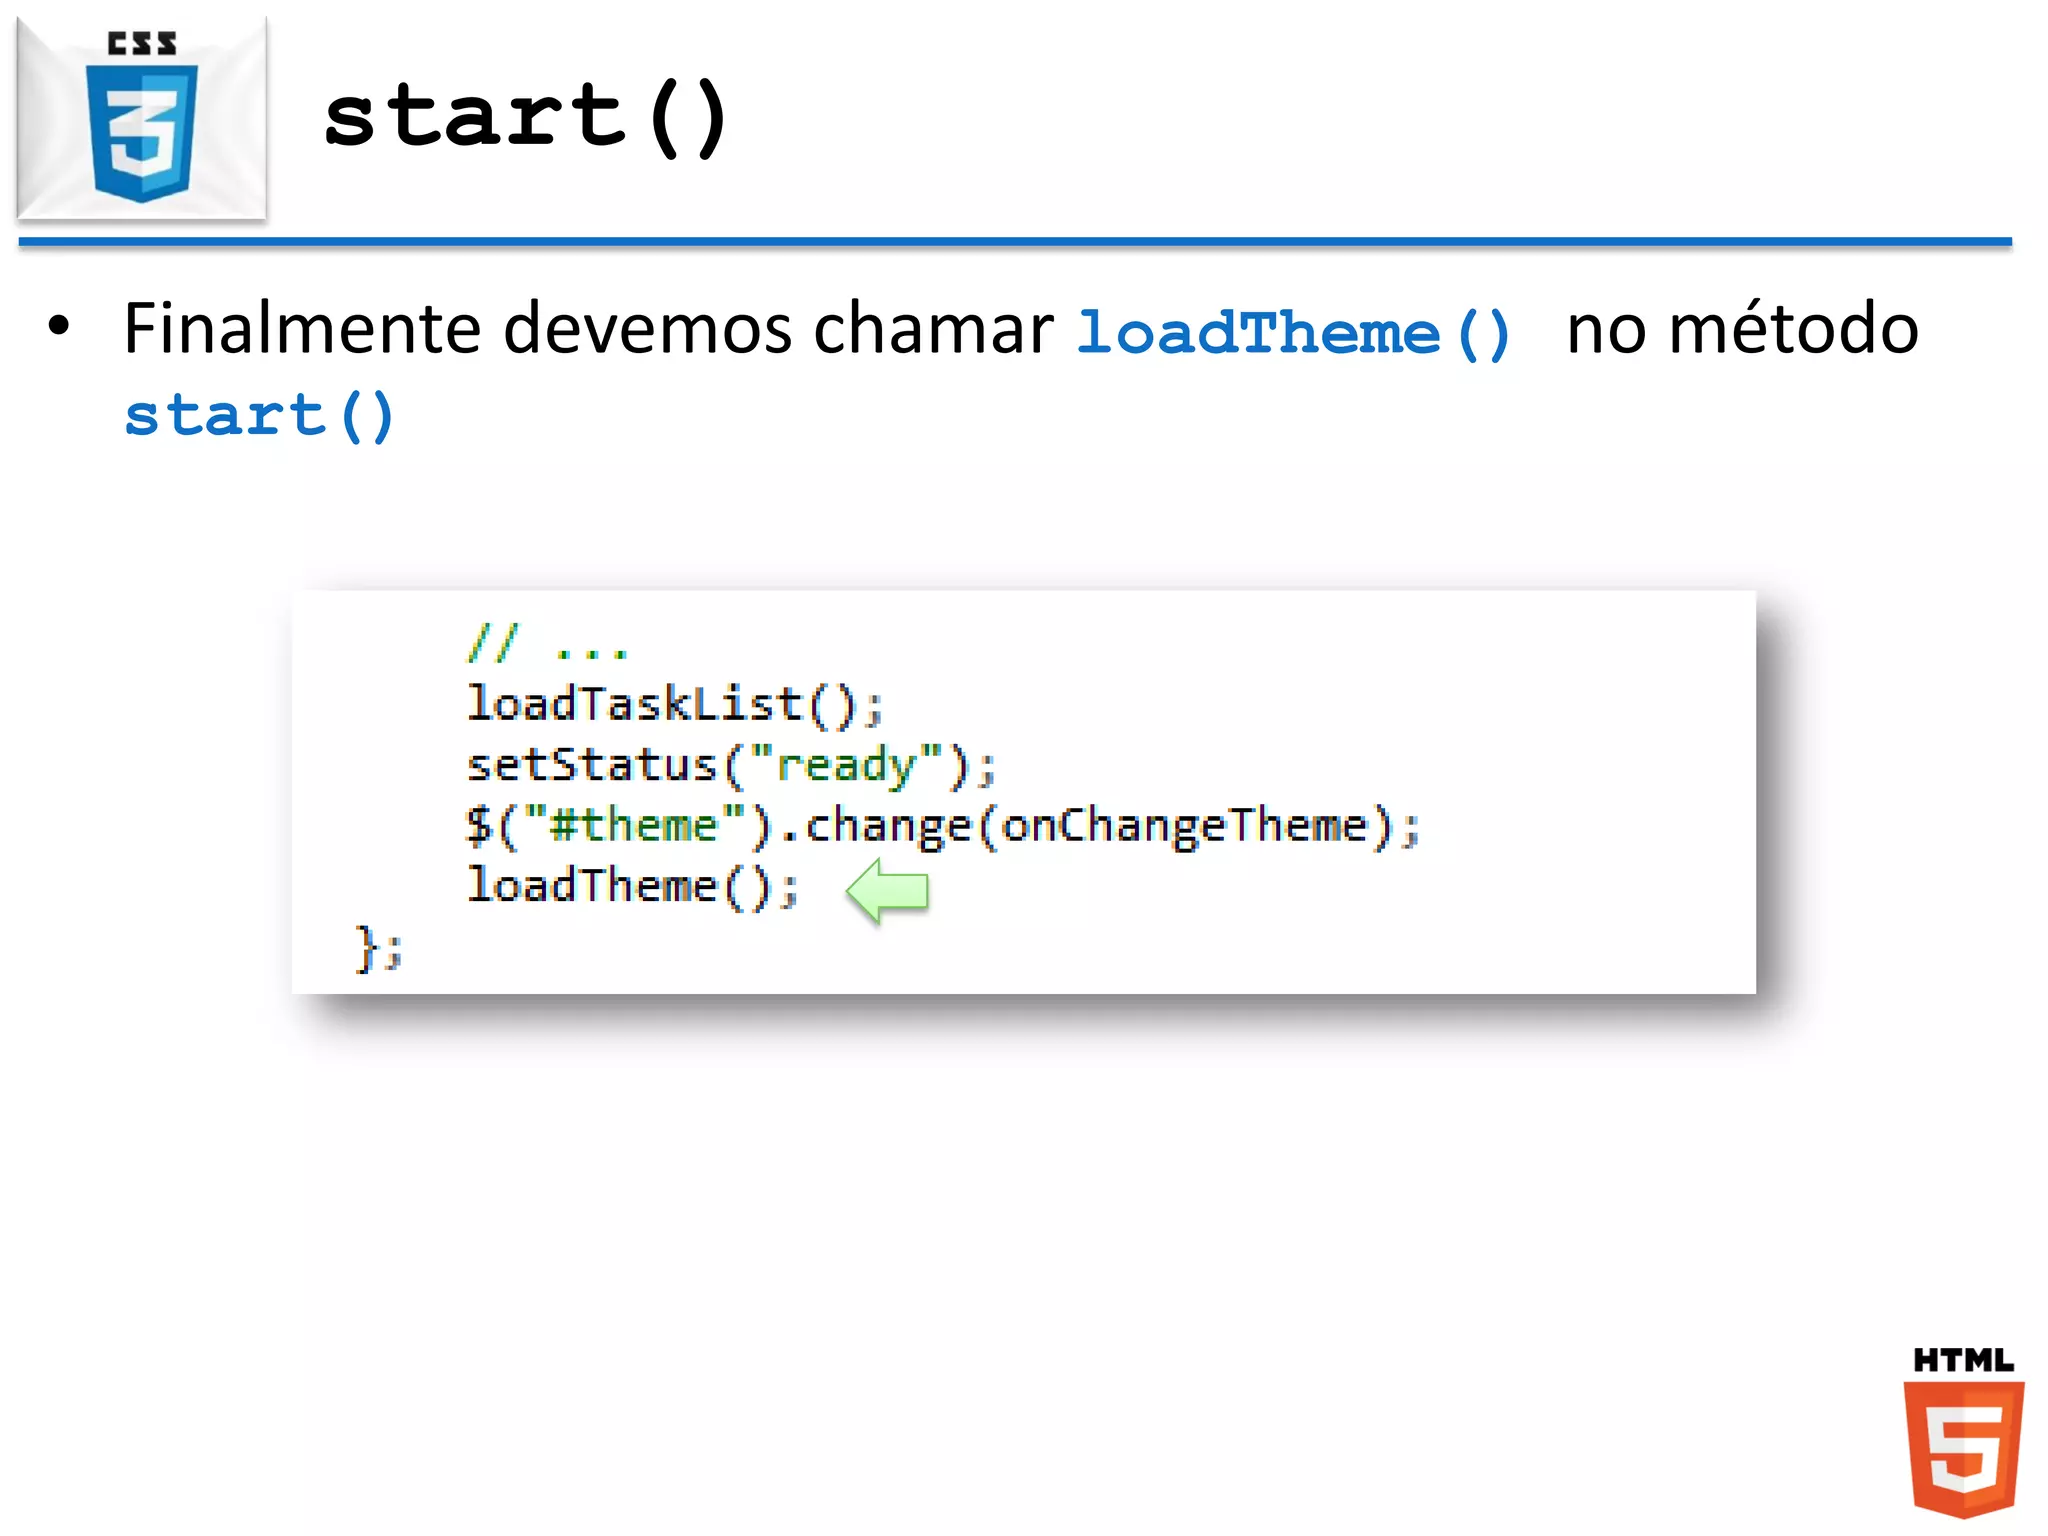The height and width of the screenshot is (1536, 2048).
Task: Select the blue "start()" text in bullet
Action: click(x=260, y=416)
